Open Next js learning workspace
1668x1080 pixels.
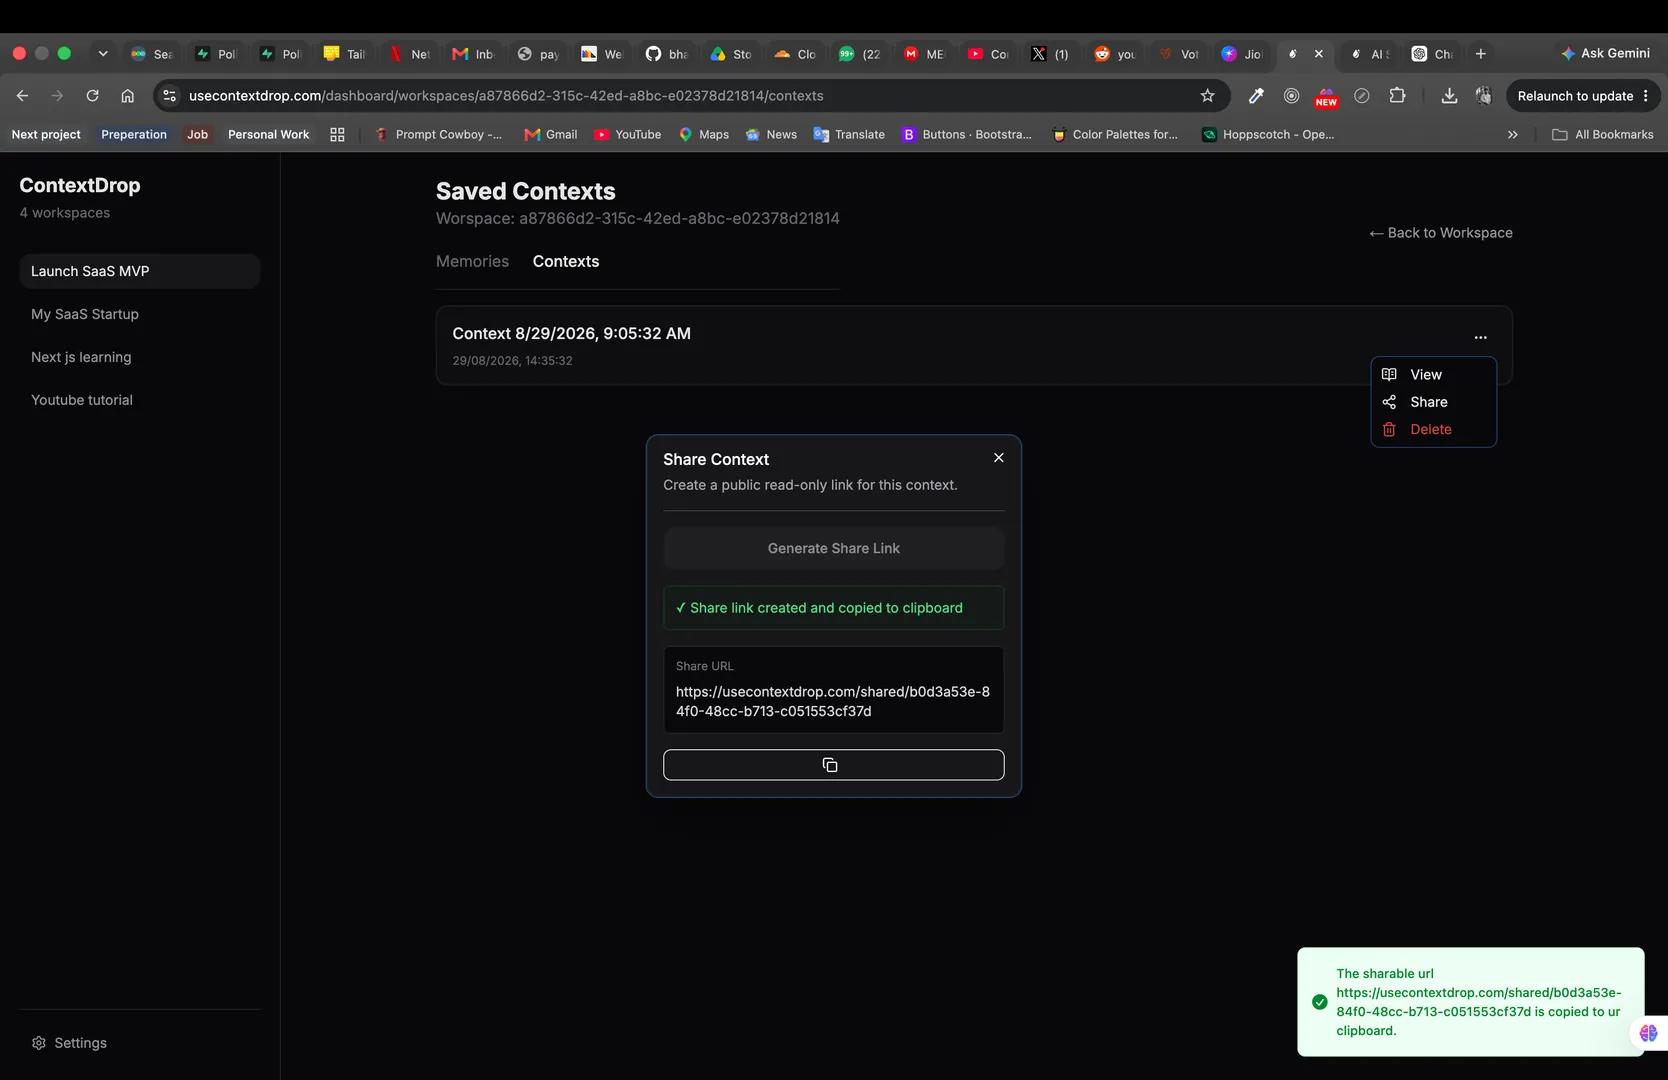140,357
